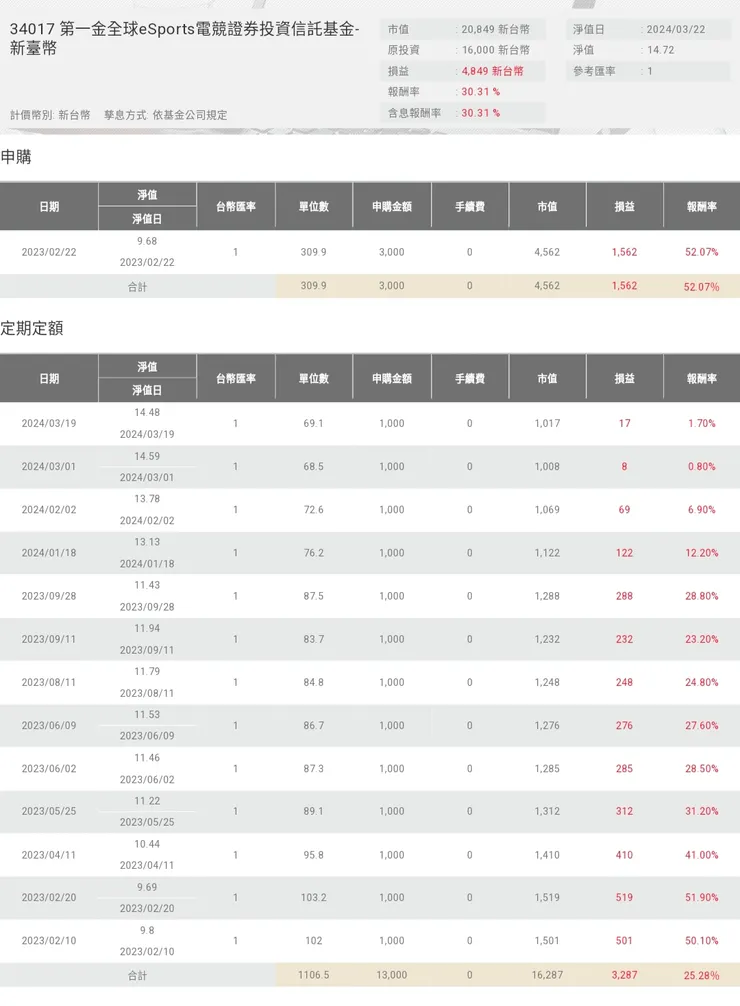This screenshot has width=740, height=1006.
Task: Select the 2024/02/02 row date
Action: pyautogui.click(x=49, y=509)
